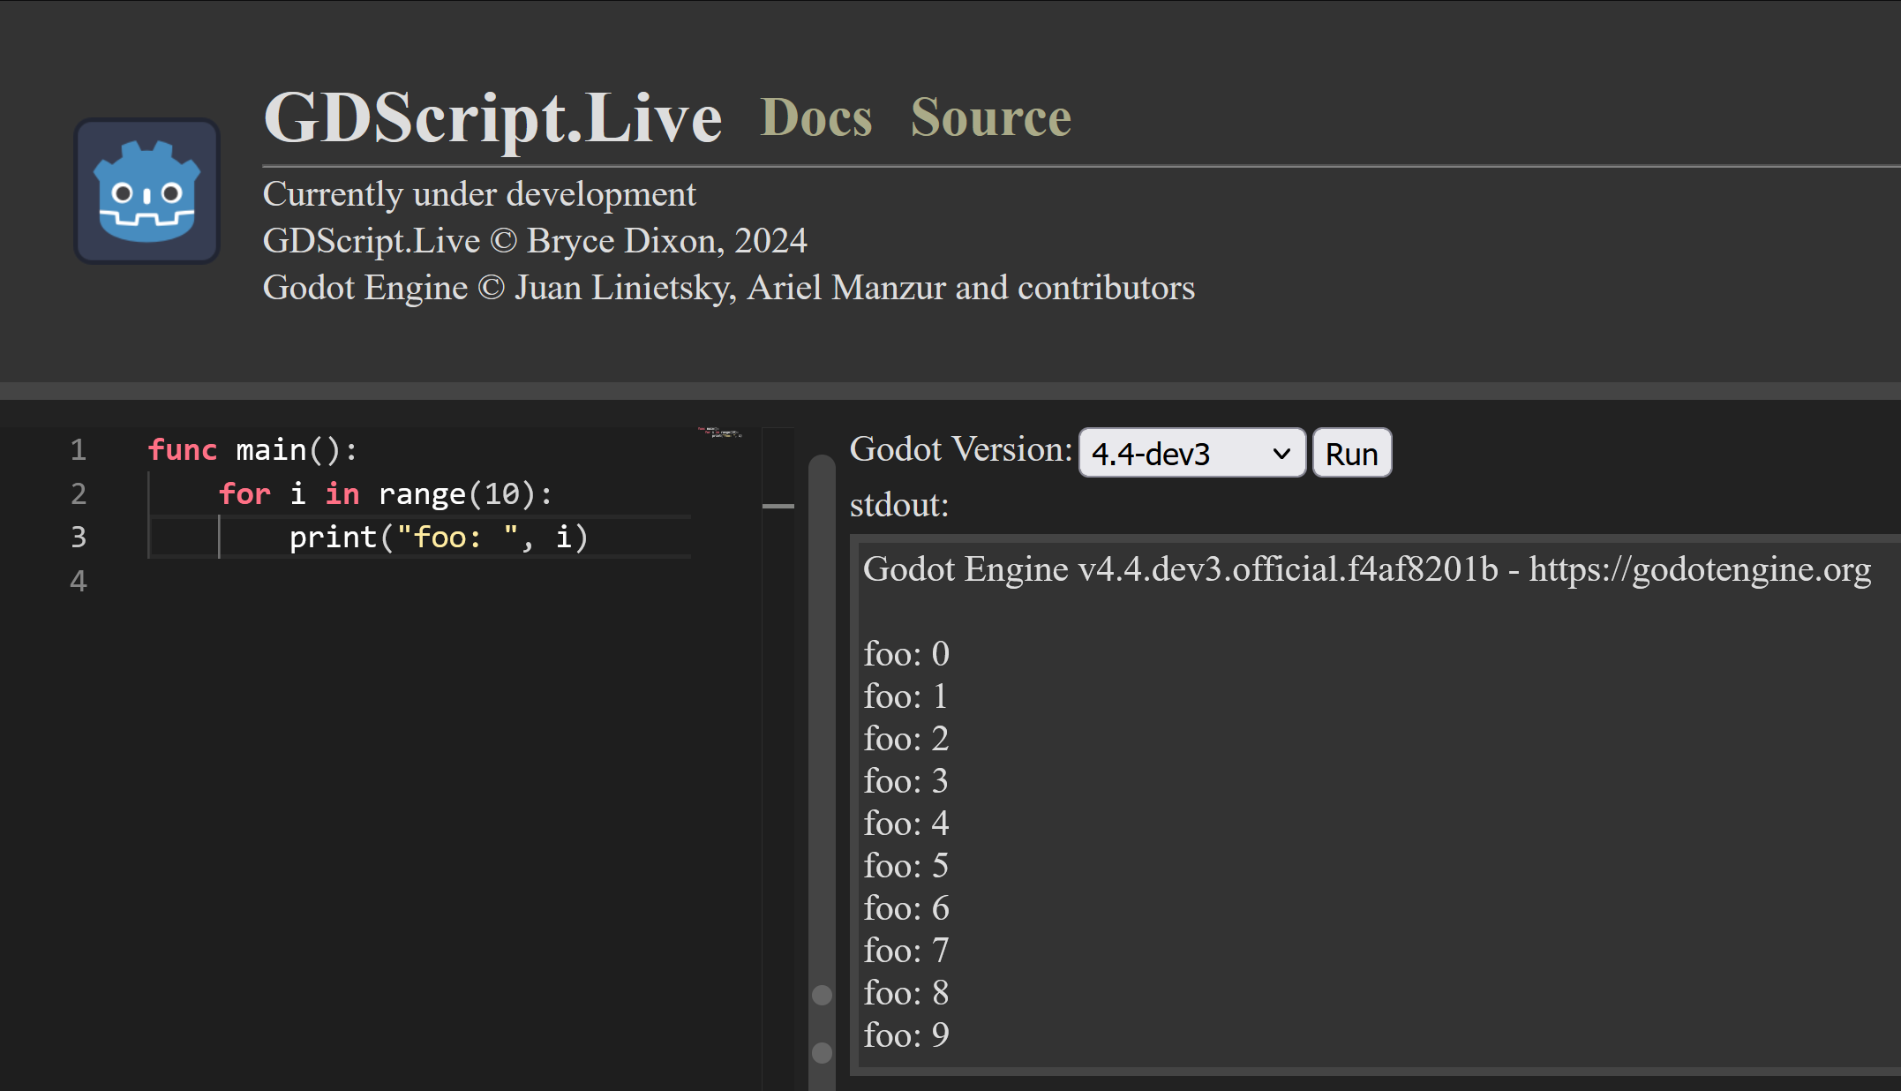Click the GDScript.Live title heading

point(492,118)
